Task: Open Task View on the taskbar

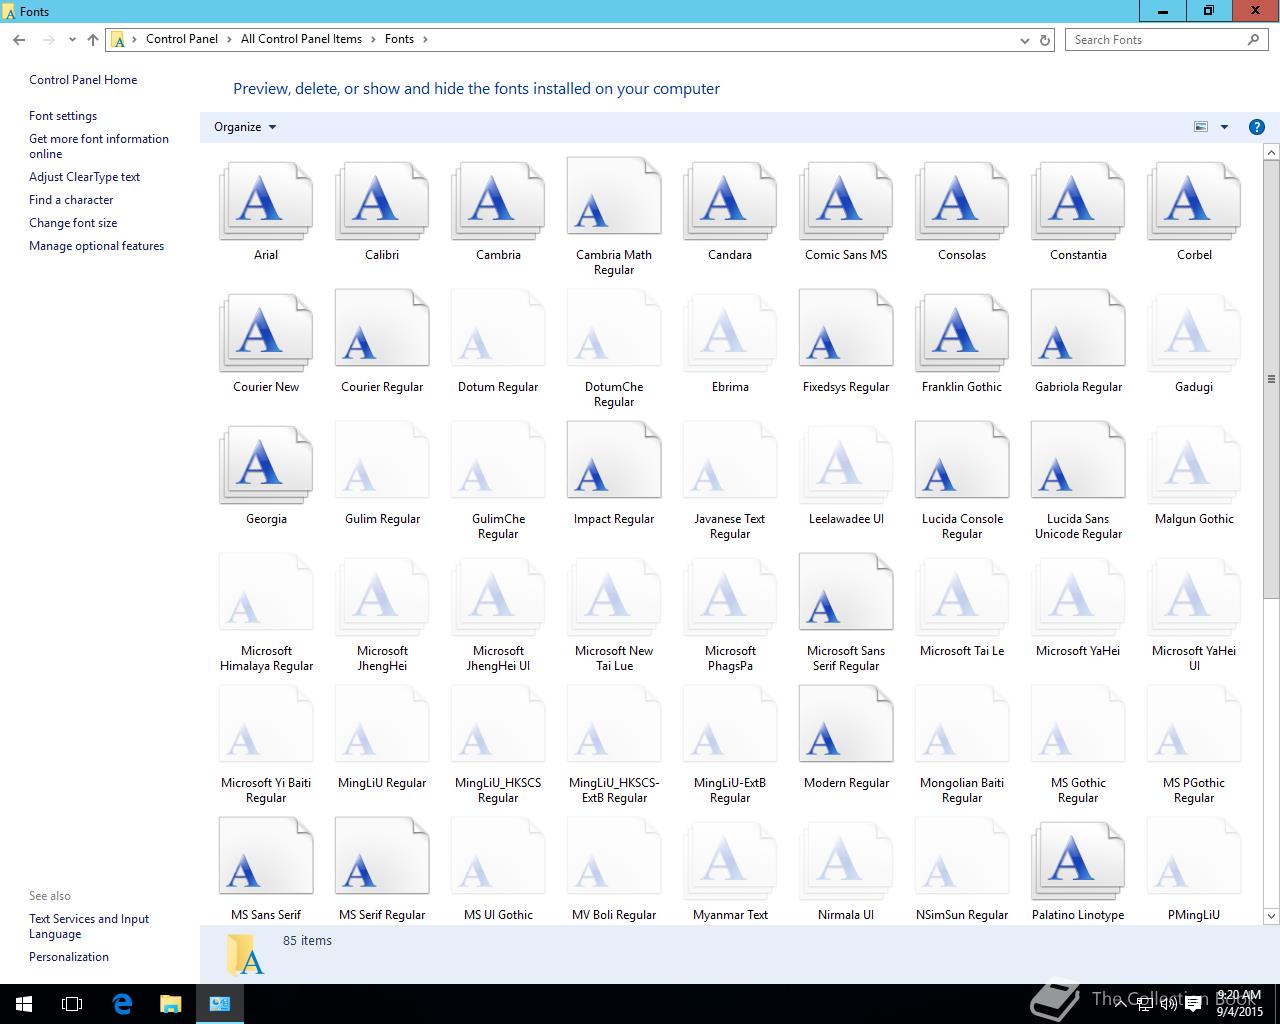Action: 72,1004
